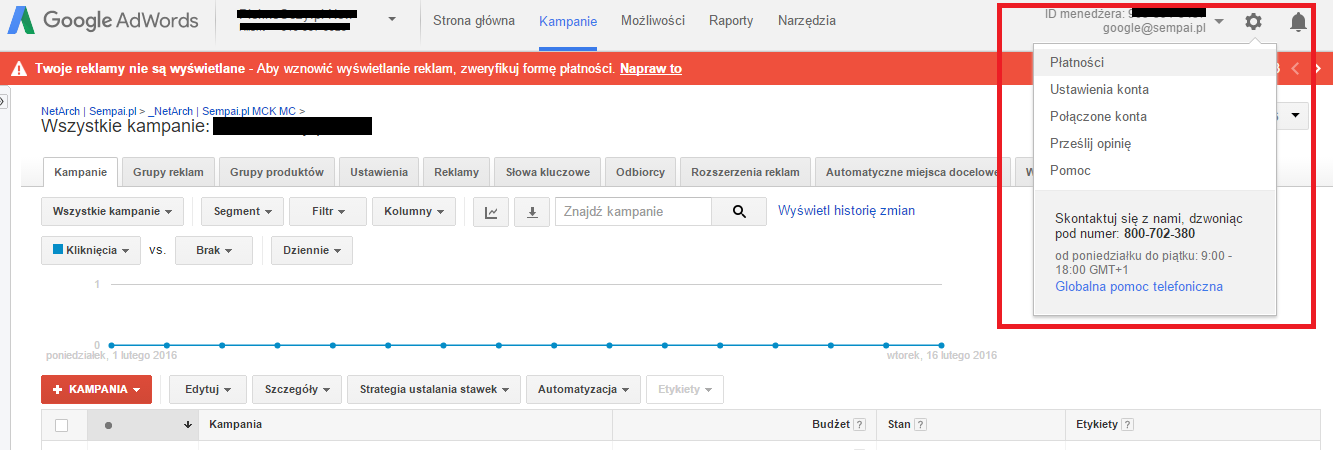Image resolution: width=1333 pixels, height=450 pixels.
Task: Click the Znajdź kampanie search field
Action: (x=633, y=212)
